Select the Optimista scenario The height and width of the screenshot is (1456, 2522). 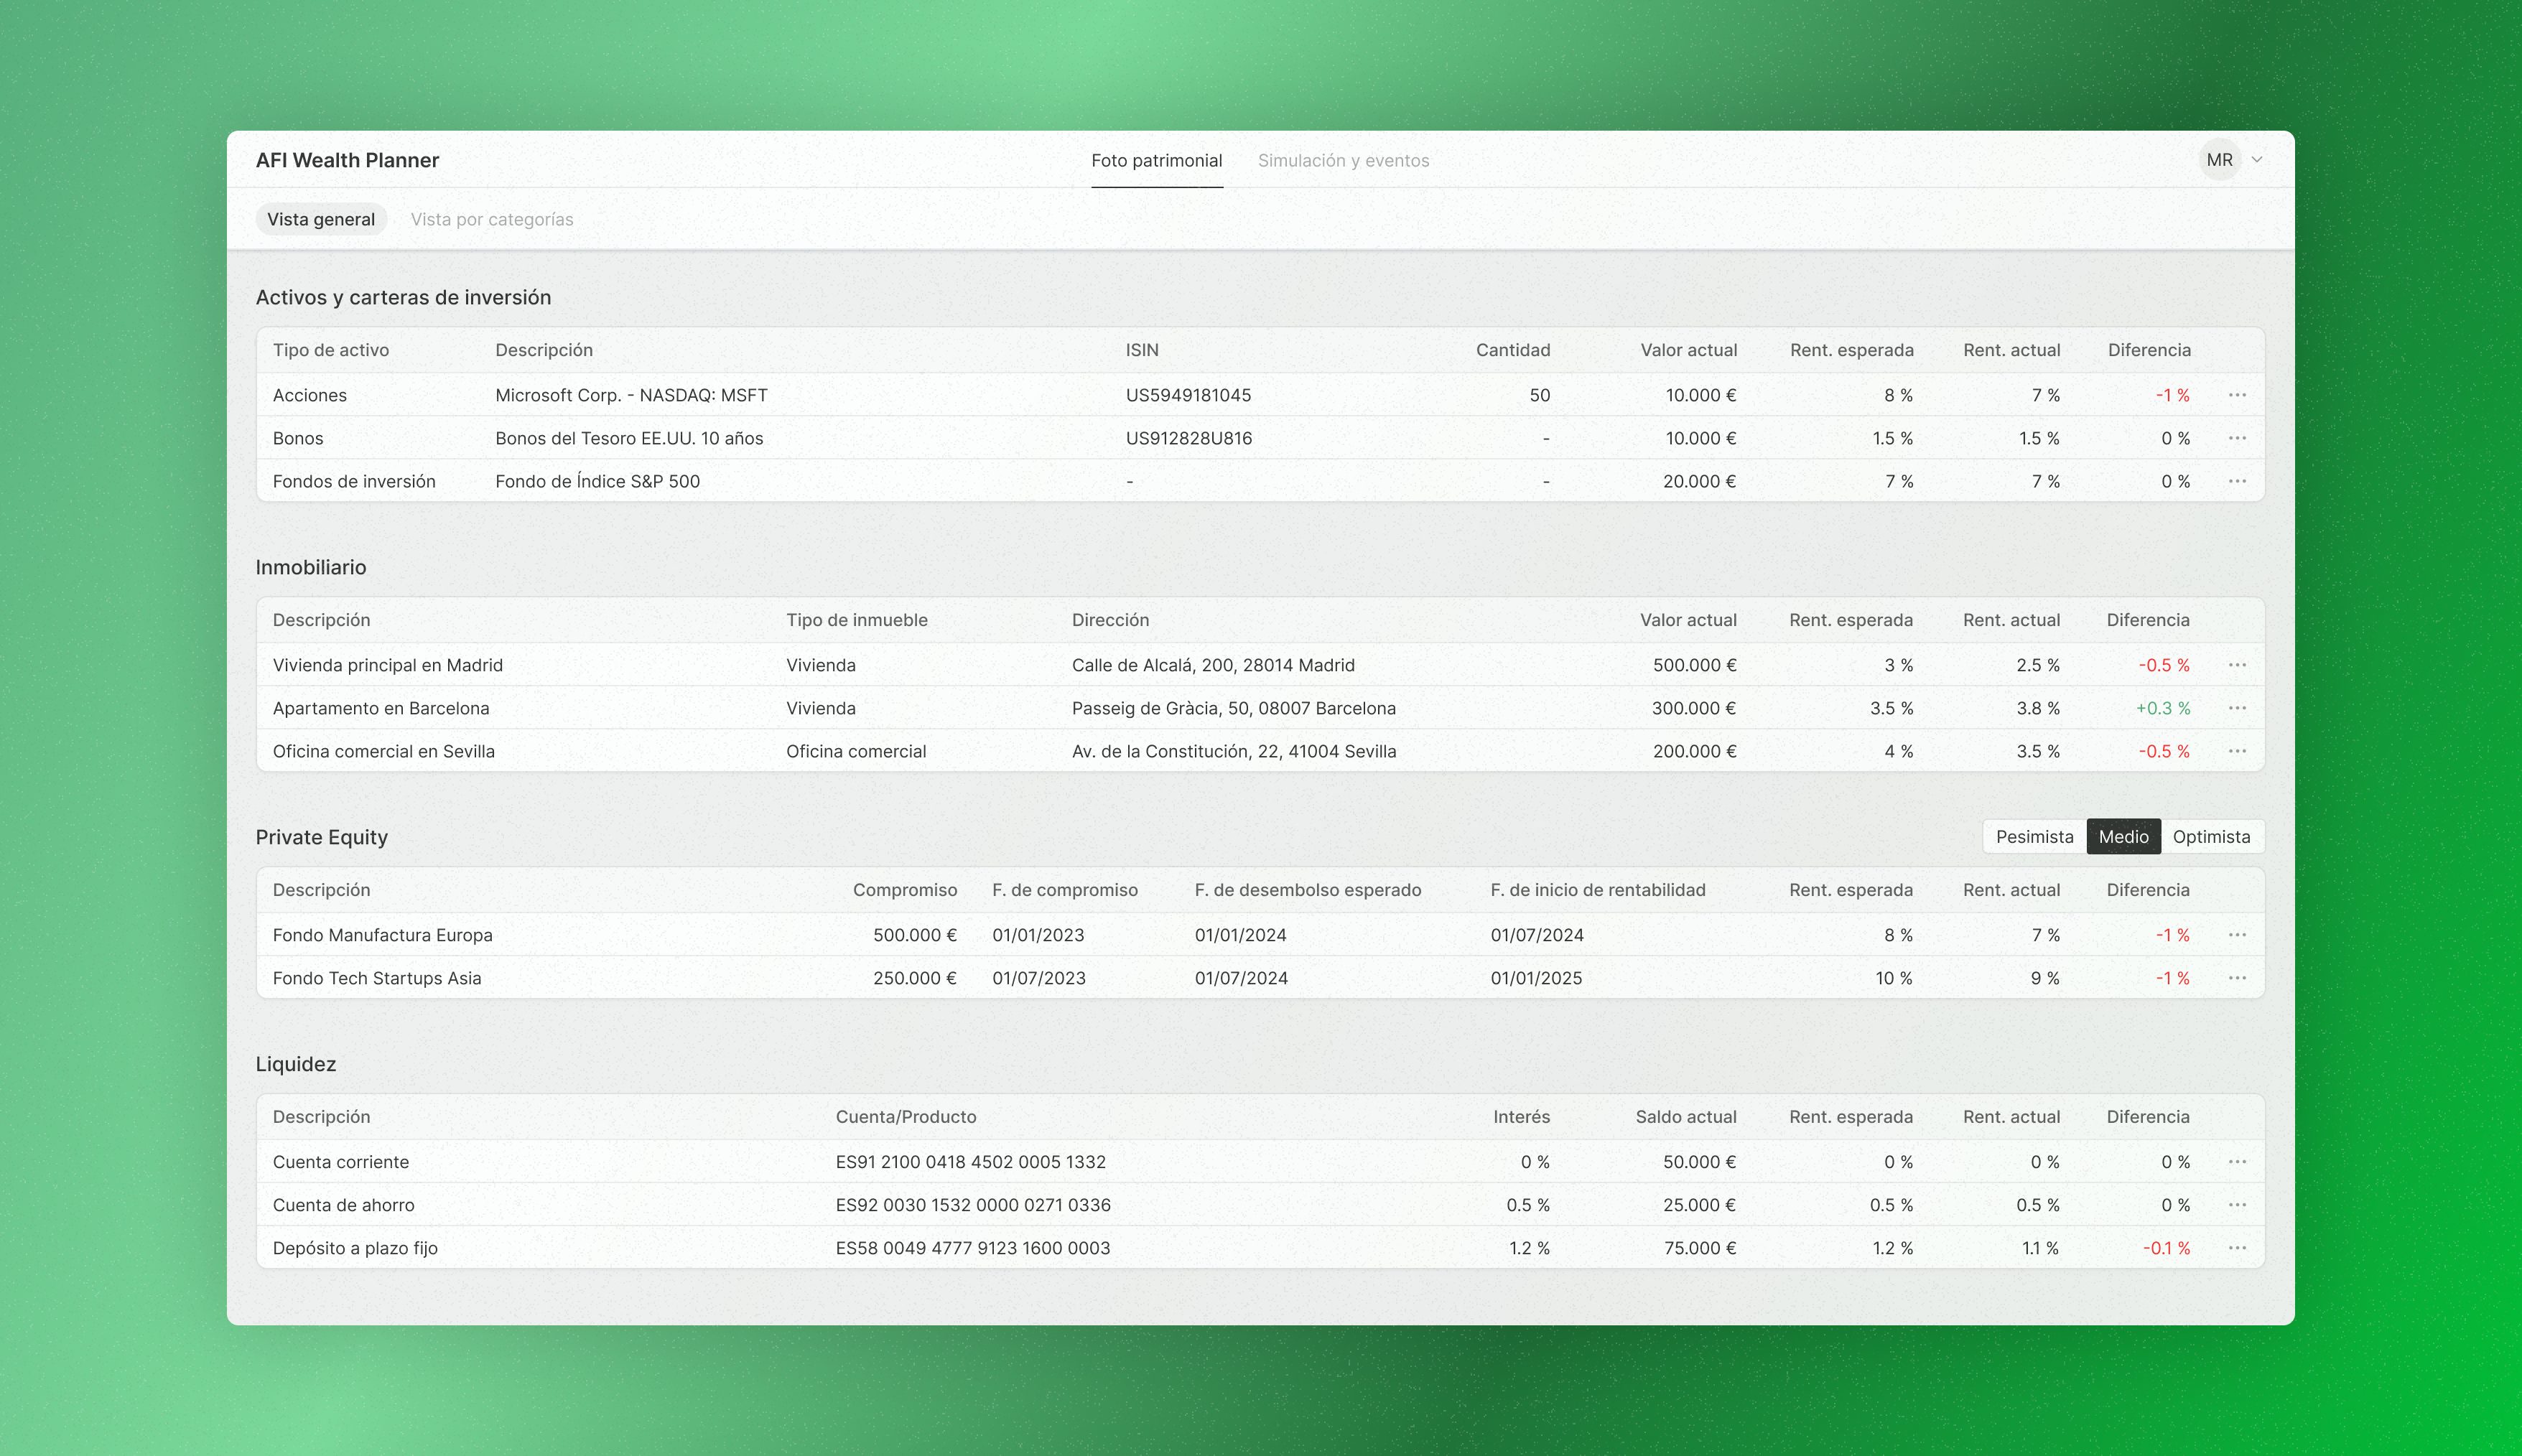2212,836
